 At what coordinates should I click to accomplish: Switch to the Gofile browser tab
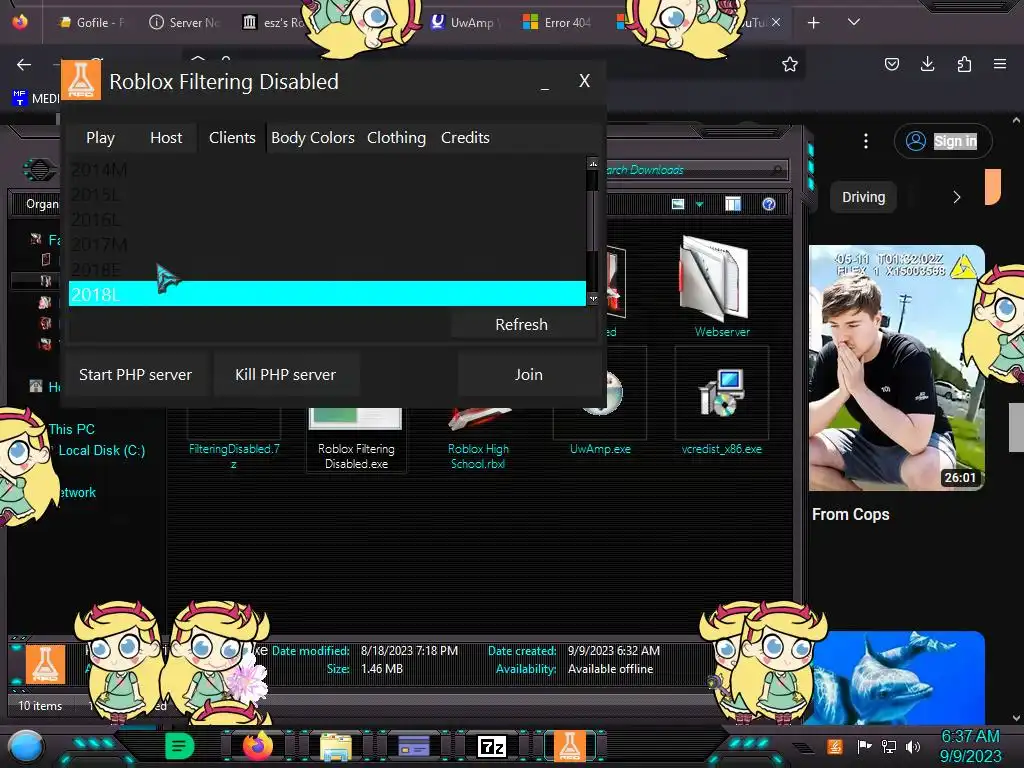pyautogui.click(x=91, y=22)
